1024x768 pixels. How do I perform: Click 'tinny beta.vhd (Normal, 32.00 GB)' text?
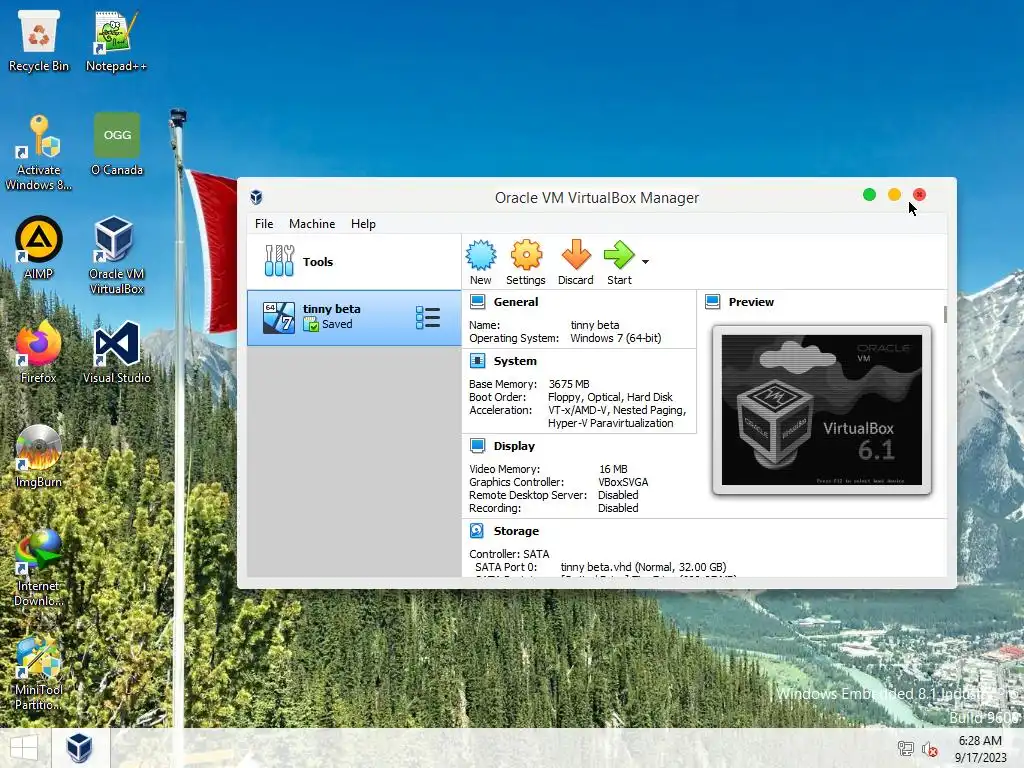[643, 567]
